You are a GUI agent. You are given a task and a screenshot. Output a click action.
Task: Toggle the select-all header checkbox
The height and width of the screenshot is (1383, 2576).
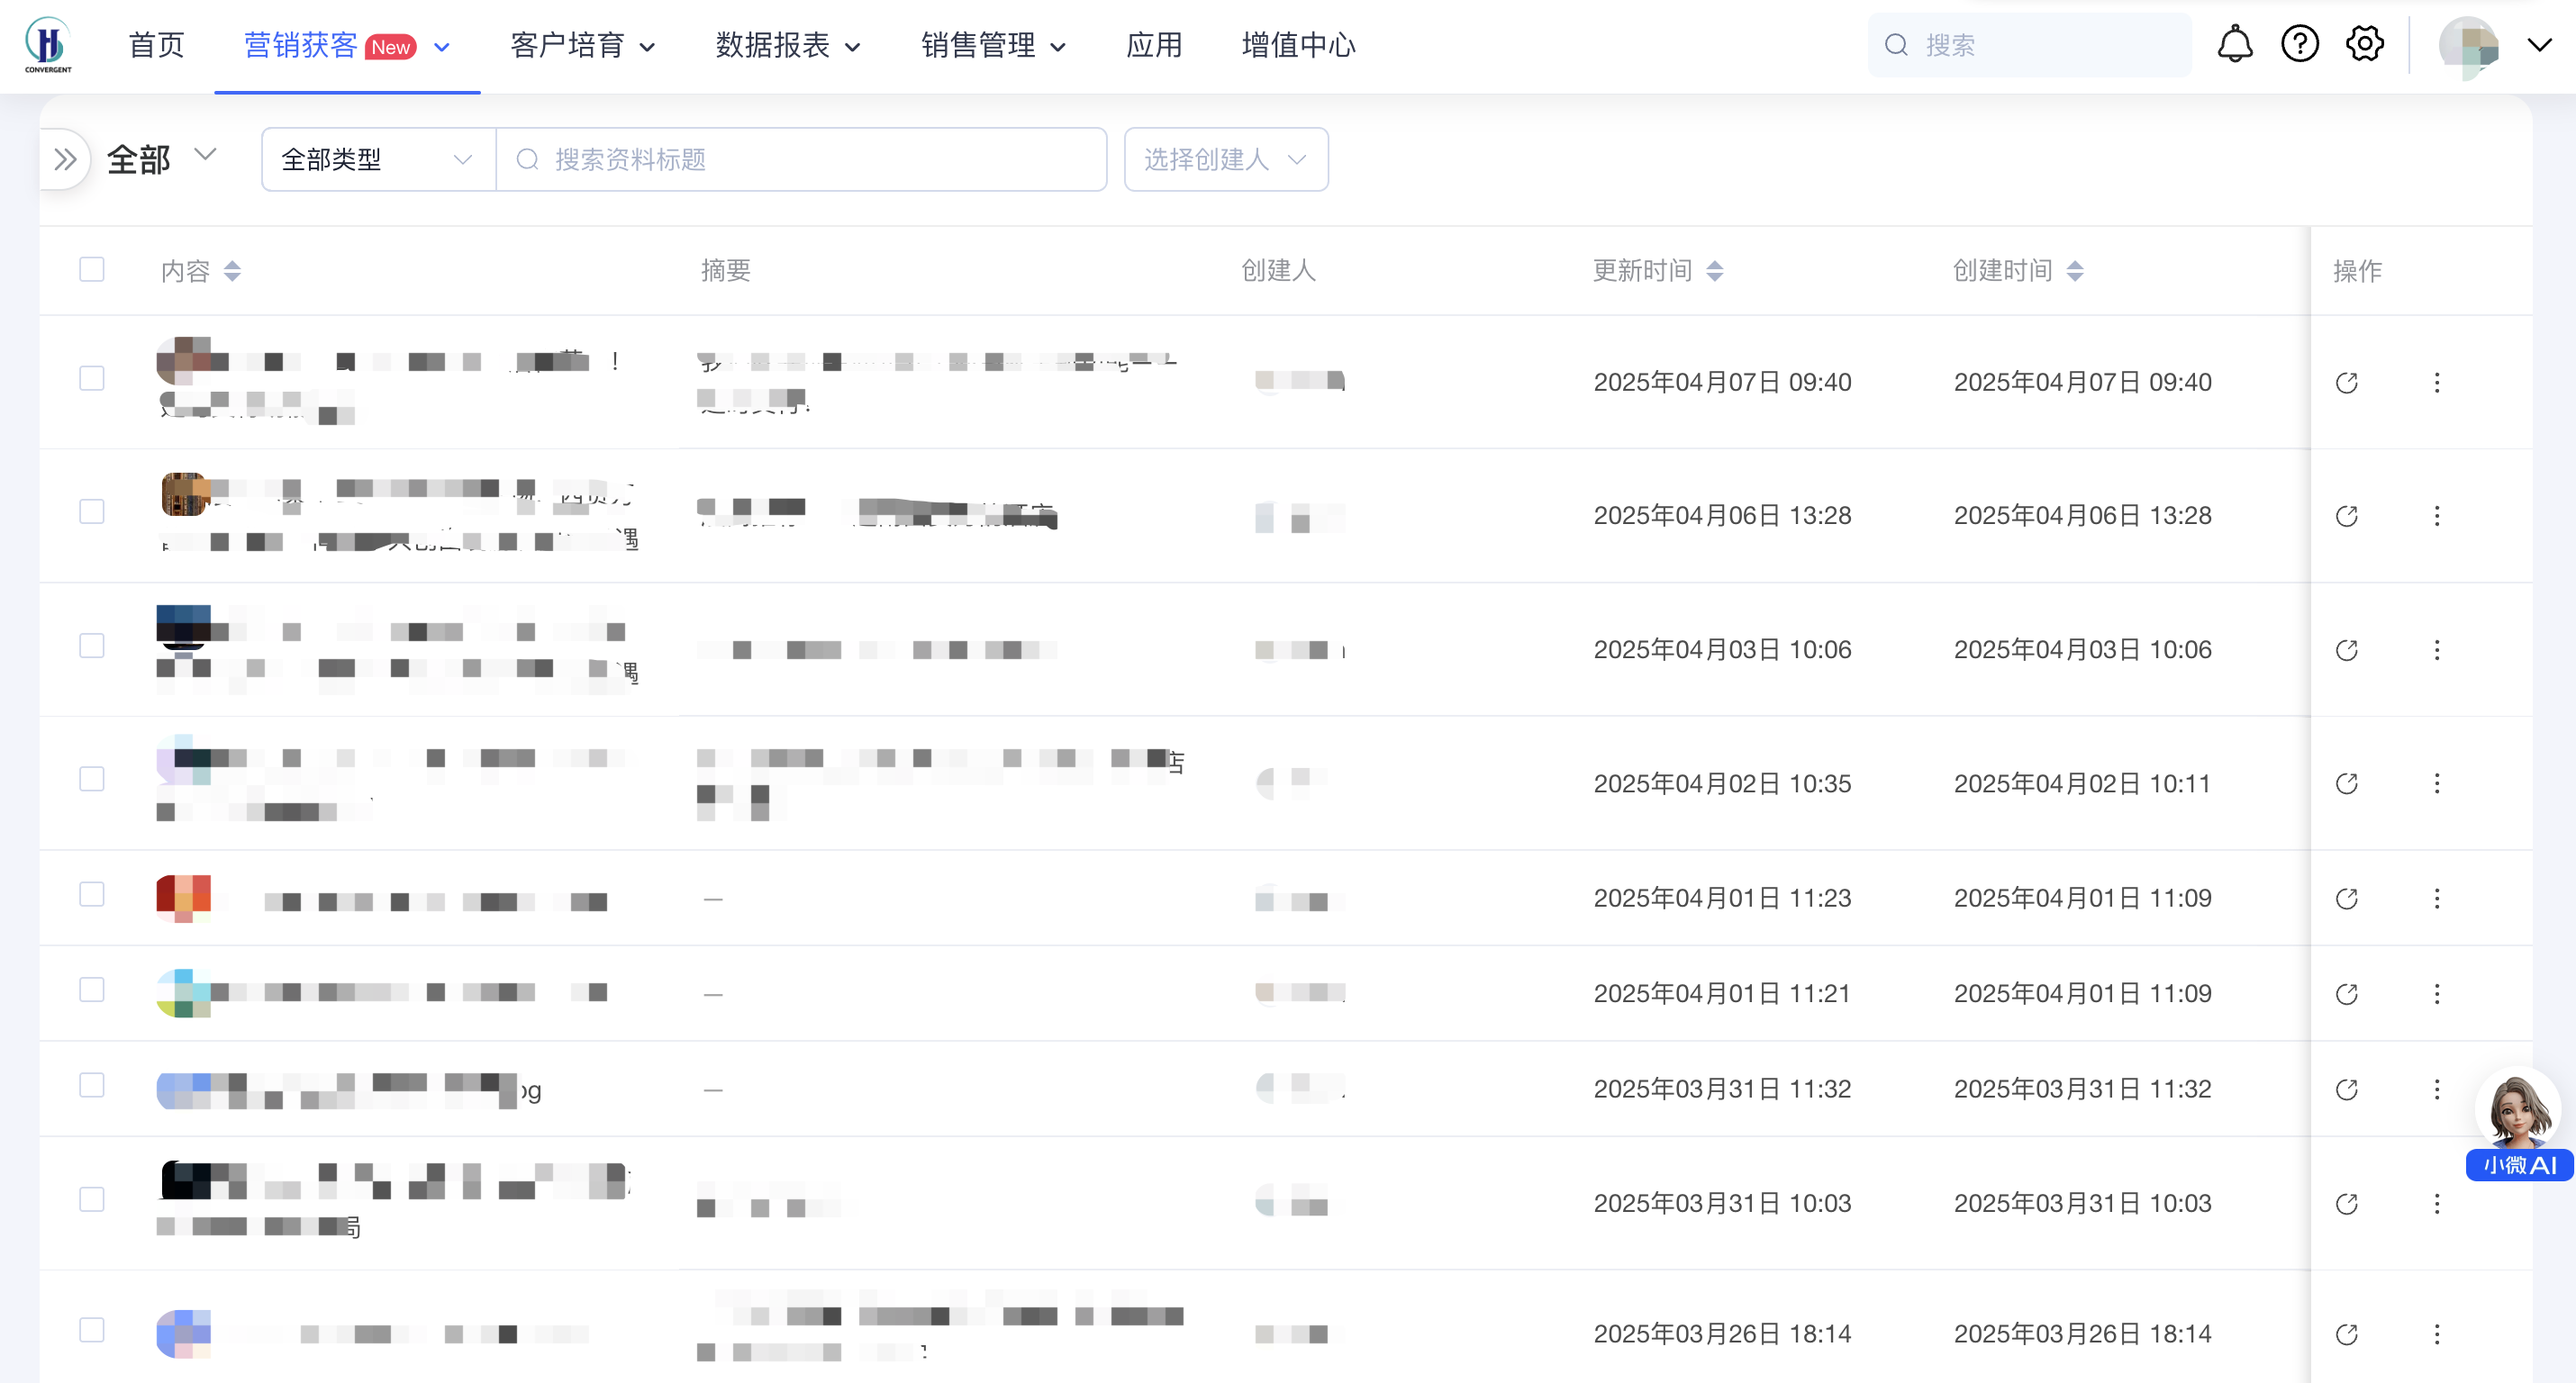92,269
